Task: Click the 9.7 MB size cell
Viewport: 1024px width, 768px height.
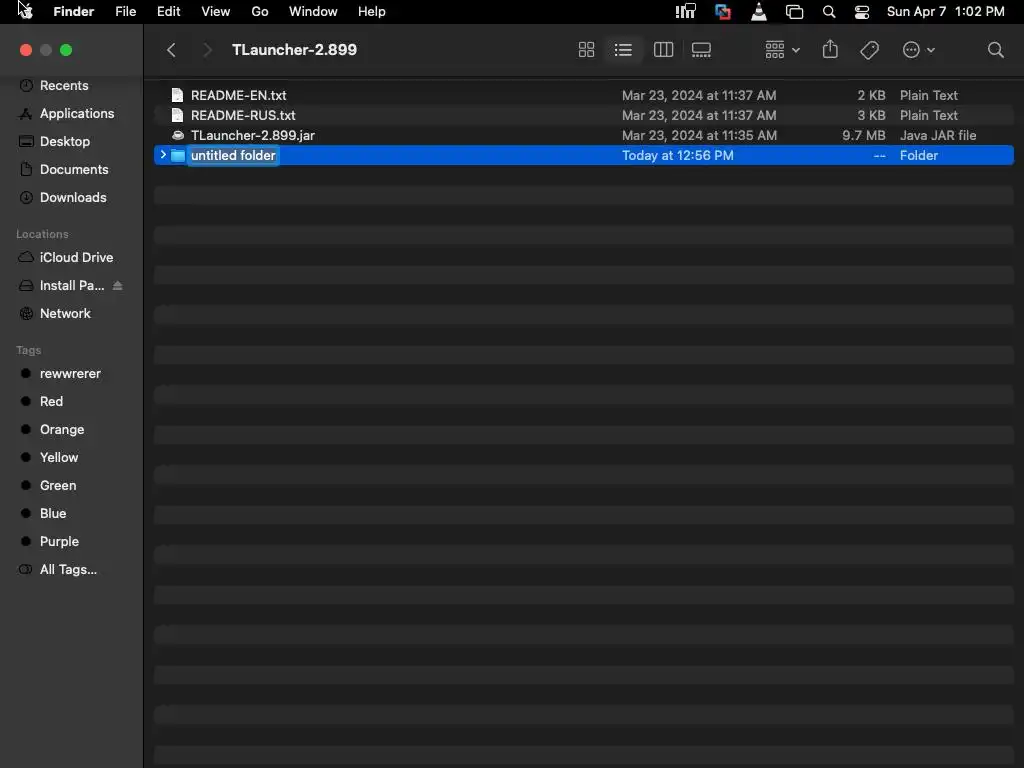Action: pyautogui.click(x=863, y=135)
